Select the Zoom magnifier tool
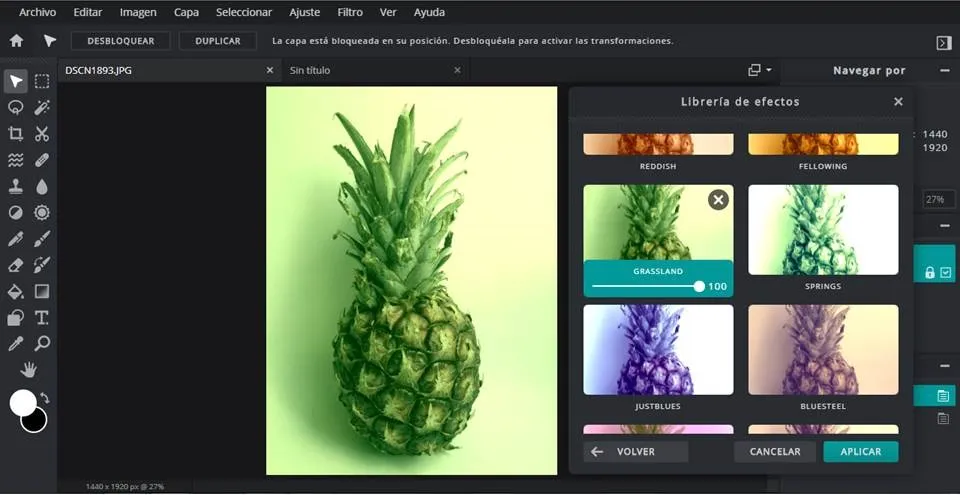Screen dimensions: 960x495 point(42,344)
